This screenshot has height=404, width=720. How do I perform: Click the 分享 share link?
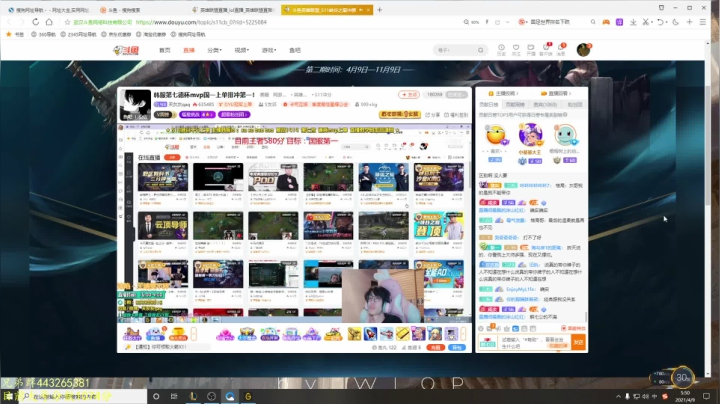(x=433, y=115)
